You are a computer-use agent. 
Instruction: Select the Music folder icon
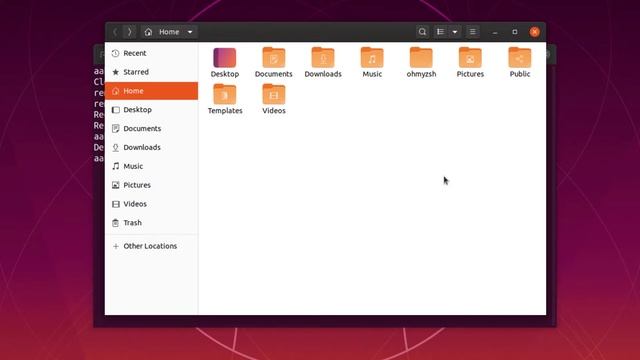tap(372, 58)
